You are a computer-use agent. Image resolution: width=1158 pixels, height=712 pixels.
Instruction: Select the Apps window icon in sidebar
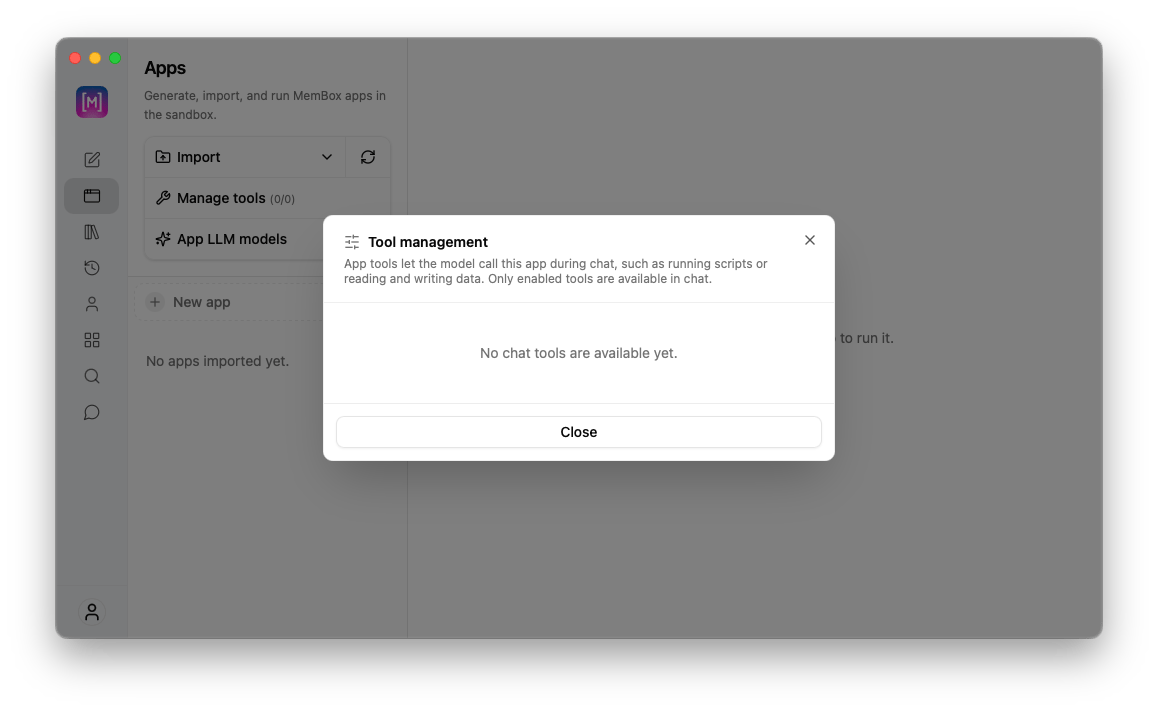[92, 196]
